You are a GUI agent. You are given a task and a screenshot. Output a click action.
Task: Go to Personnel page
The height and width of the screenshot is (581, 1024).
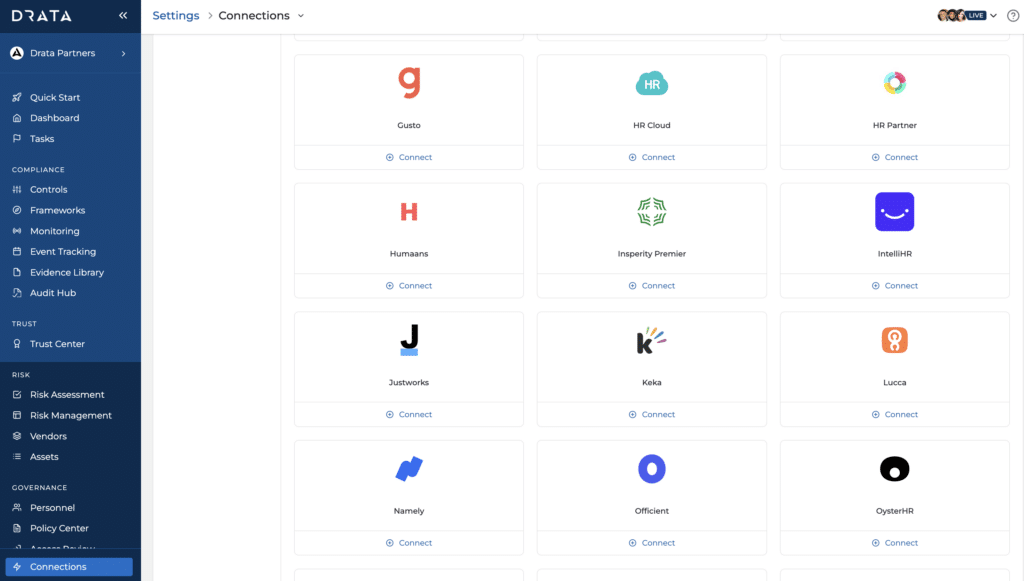52,508
